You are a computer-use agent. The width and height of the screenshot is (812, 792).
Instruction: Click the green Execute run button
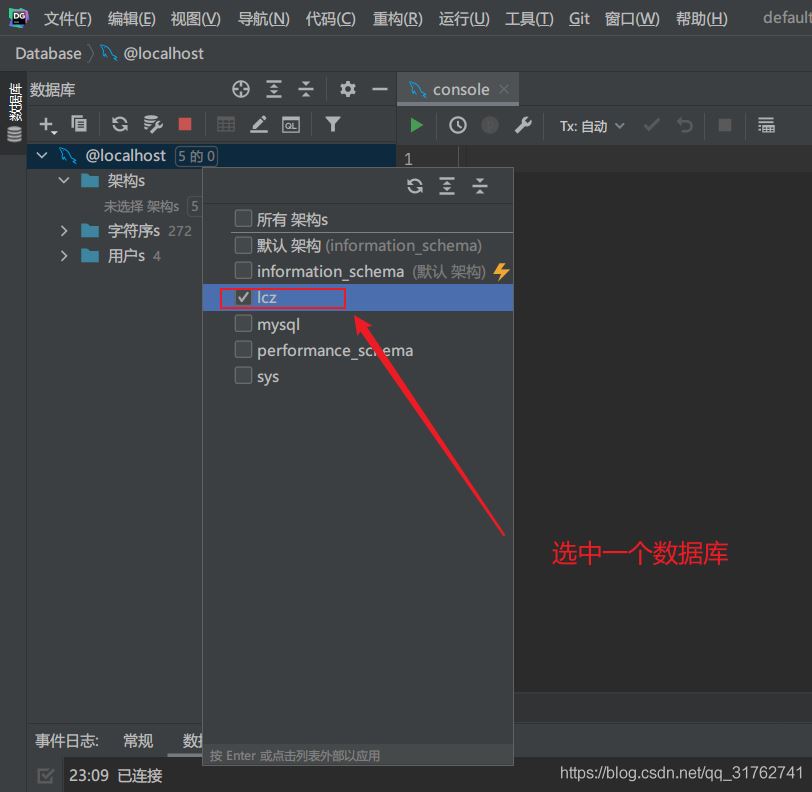[417, 125]
